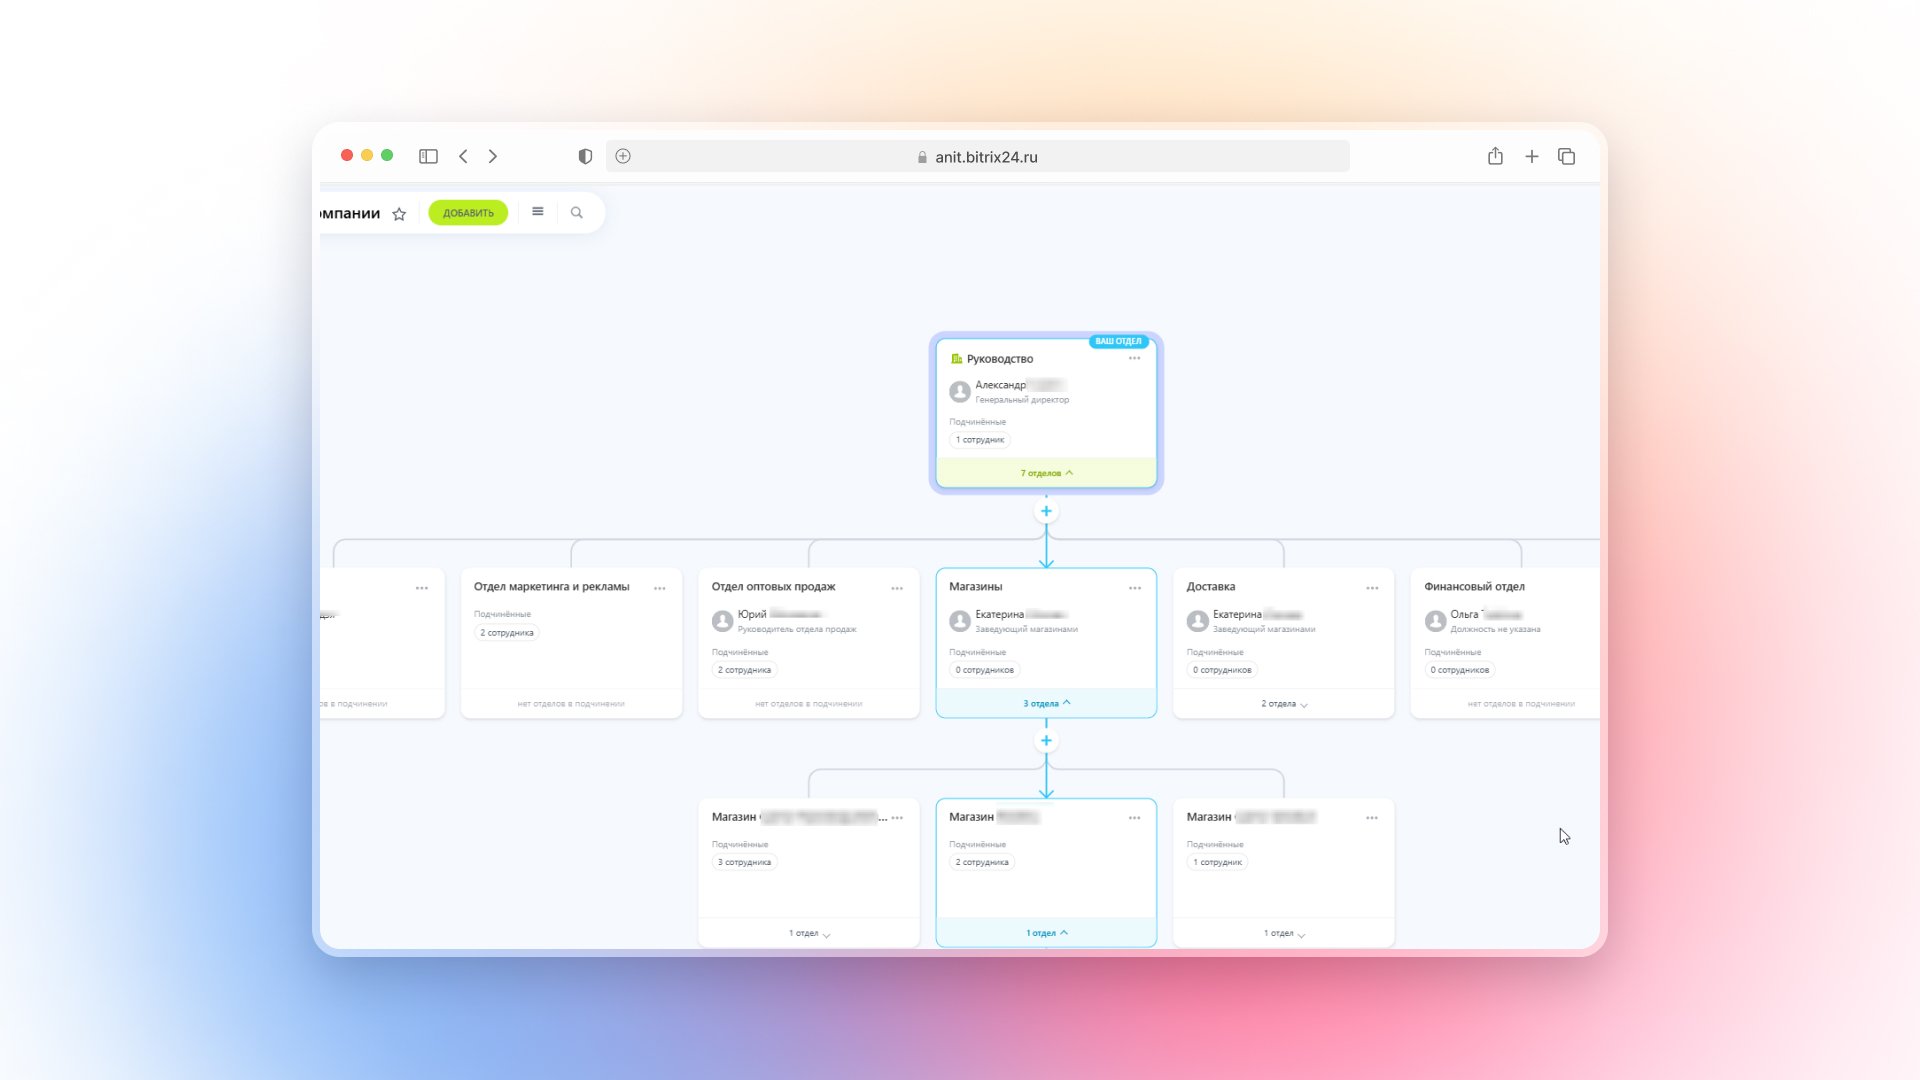Click plus icon below Магазины card

click(x=1046, y=741)
